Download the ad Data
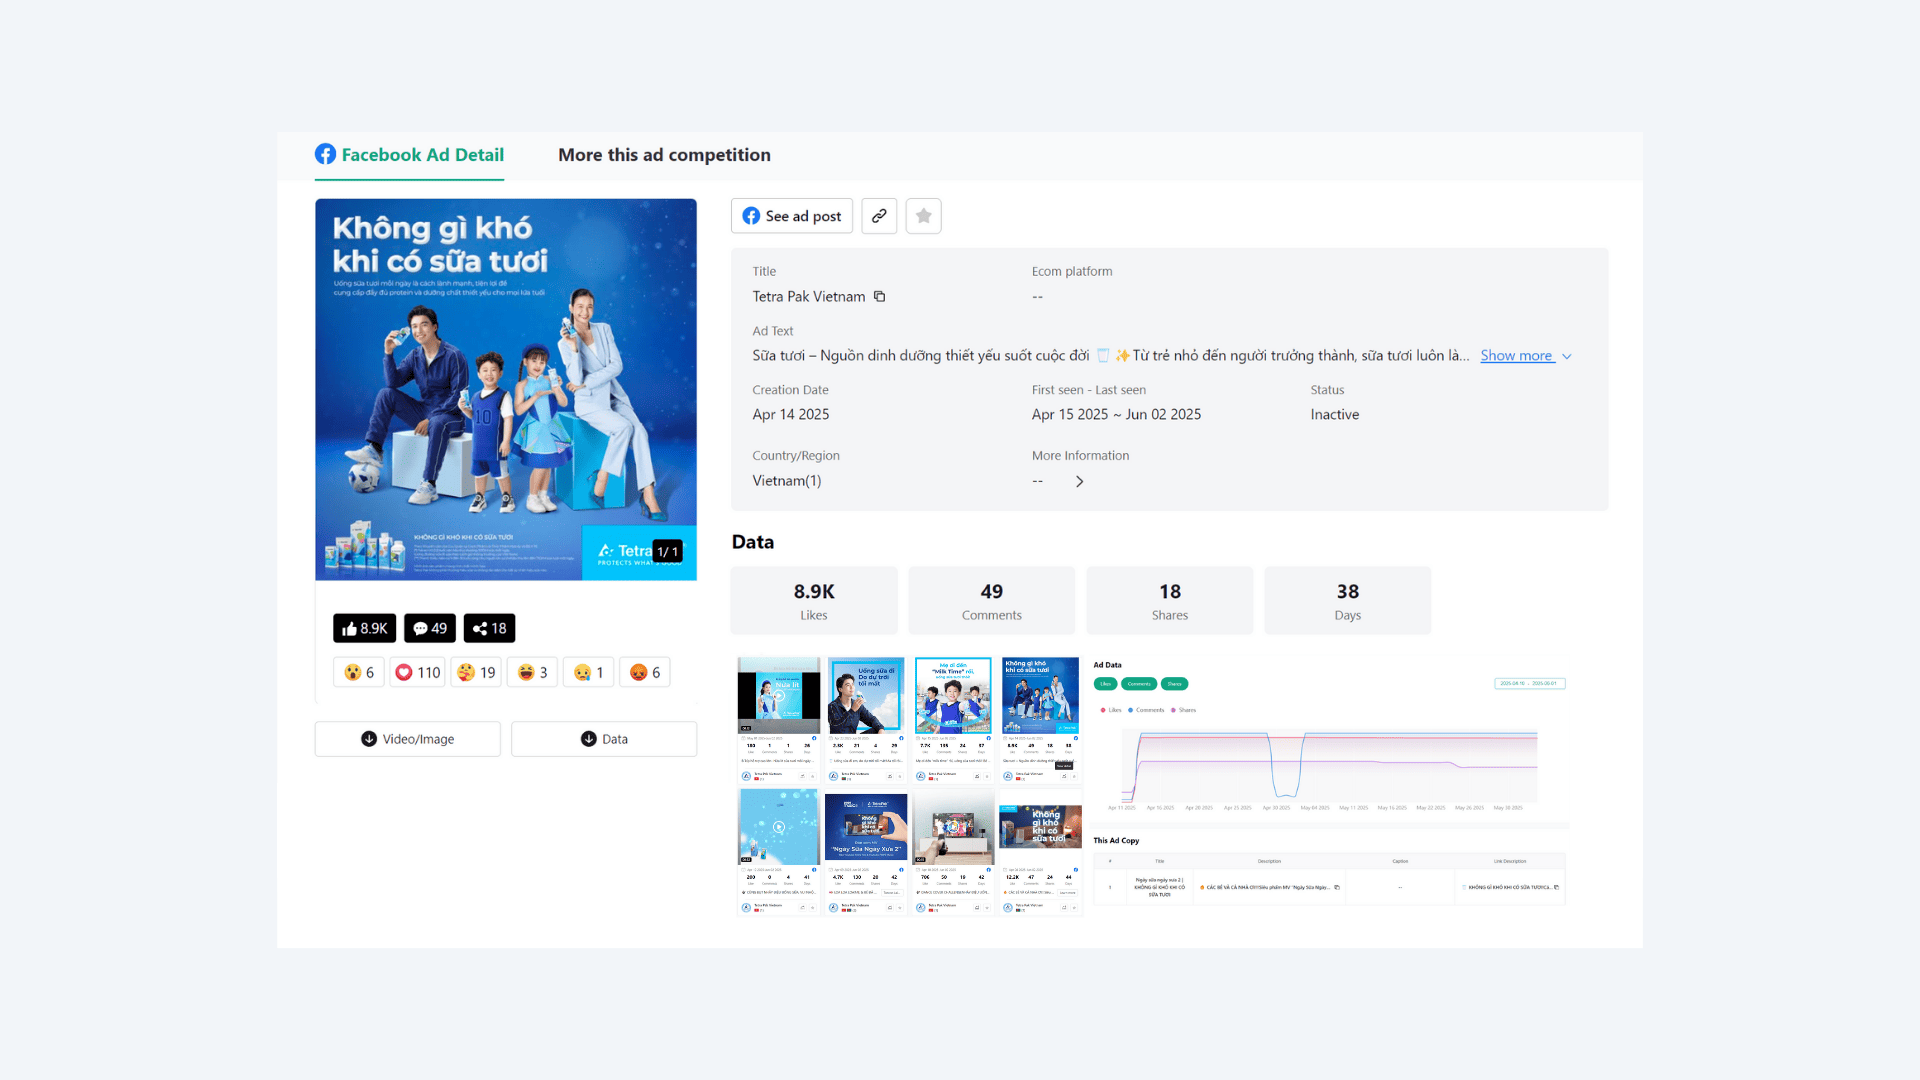The image size is (1920, 1080). point(604,739)
